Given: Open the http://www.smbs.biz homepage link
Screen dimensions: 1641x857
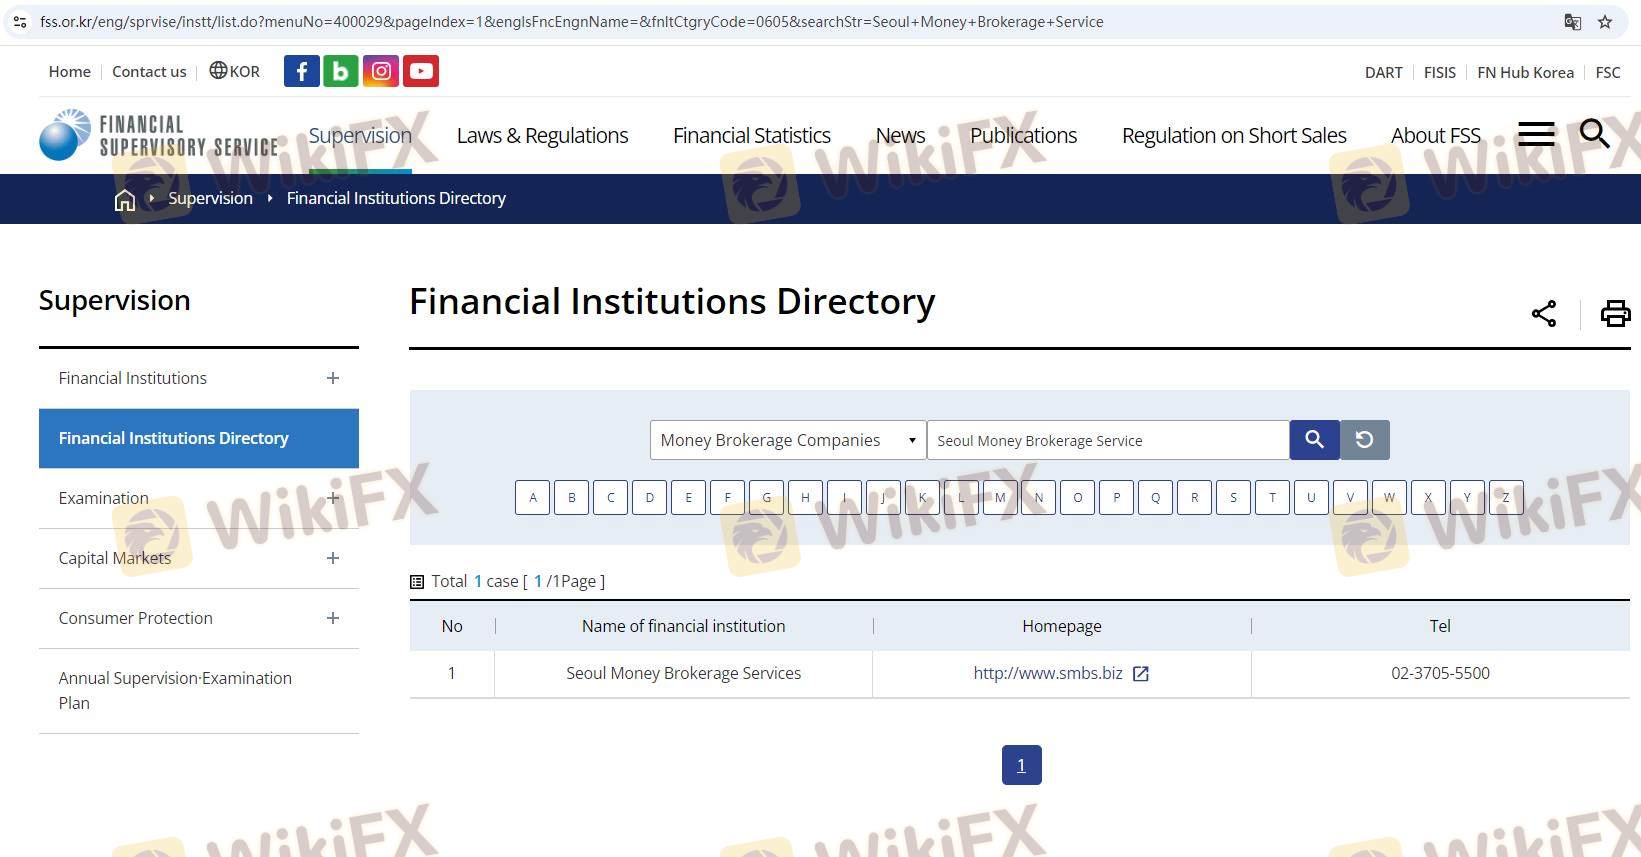Looking at the screenshot, I should (x=1048, y=673).
